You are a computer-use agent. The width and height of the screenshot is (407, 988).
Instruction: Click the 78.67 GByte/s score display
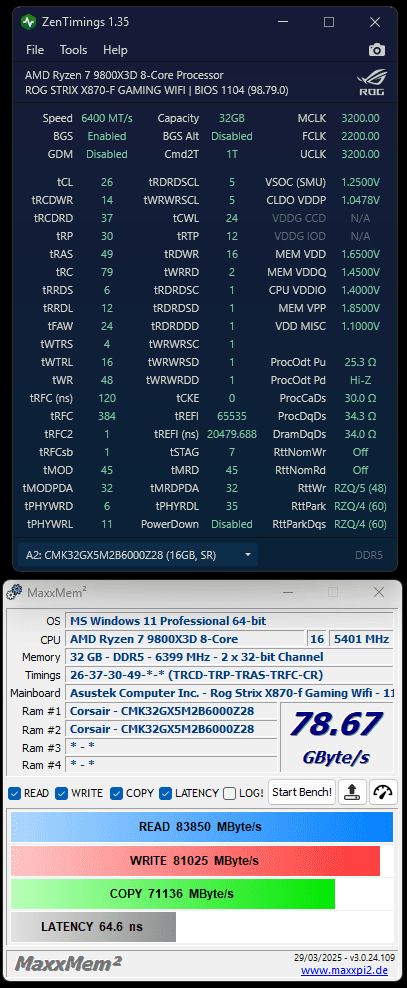[x=336, y=738]
